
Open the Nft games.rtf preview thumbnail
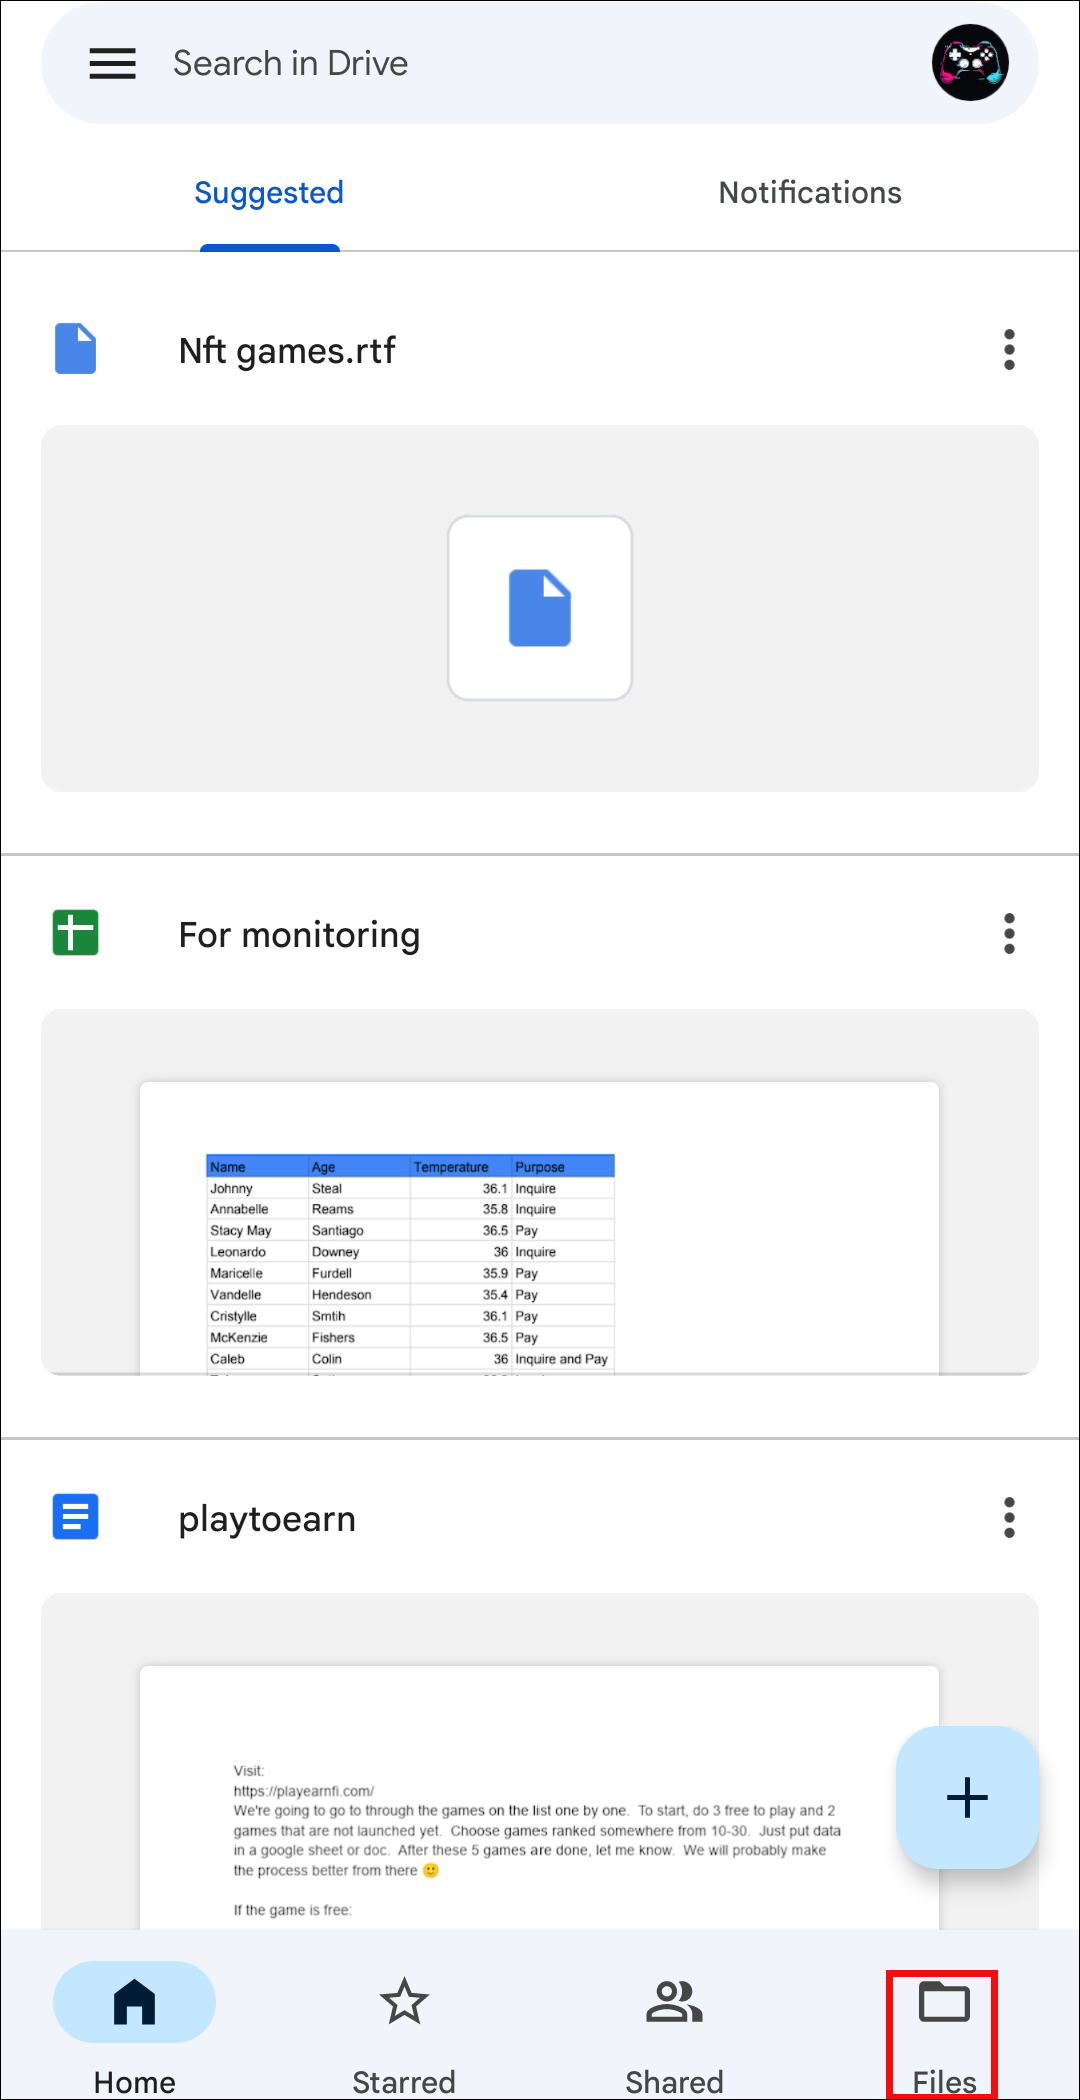point(540,608)
